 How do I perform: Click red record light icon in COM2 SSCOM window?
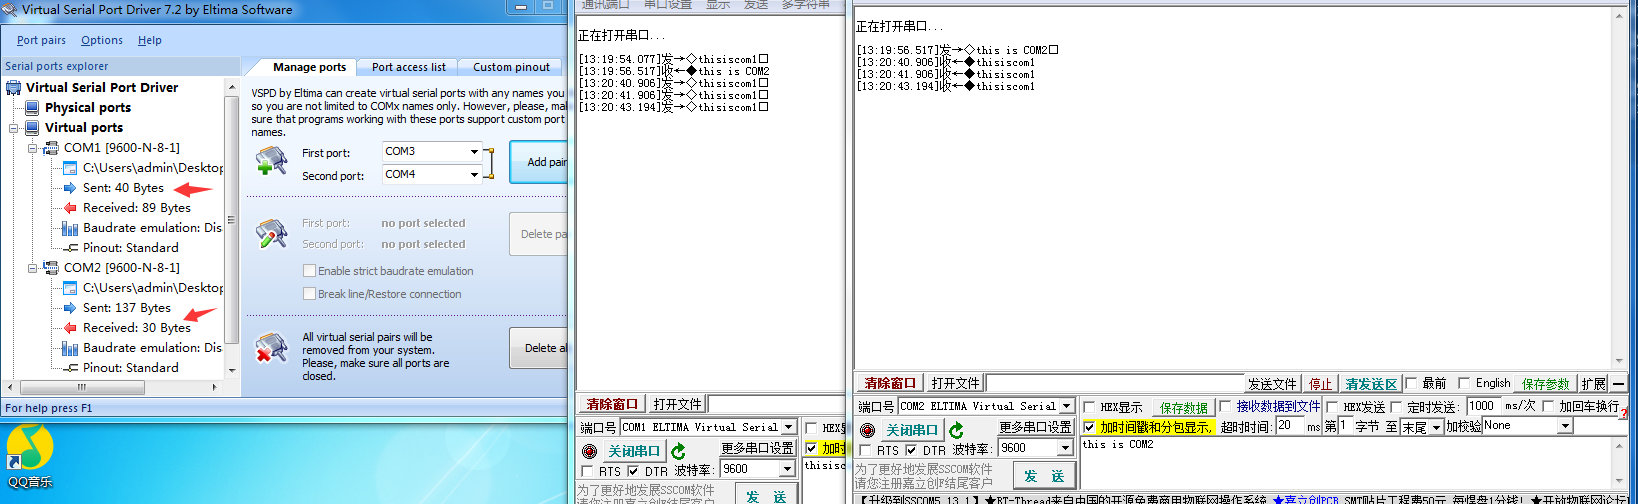pyautogui.click(x=868, y=430)
